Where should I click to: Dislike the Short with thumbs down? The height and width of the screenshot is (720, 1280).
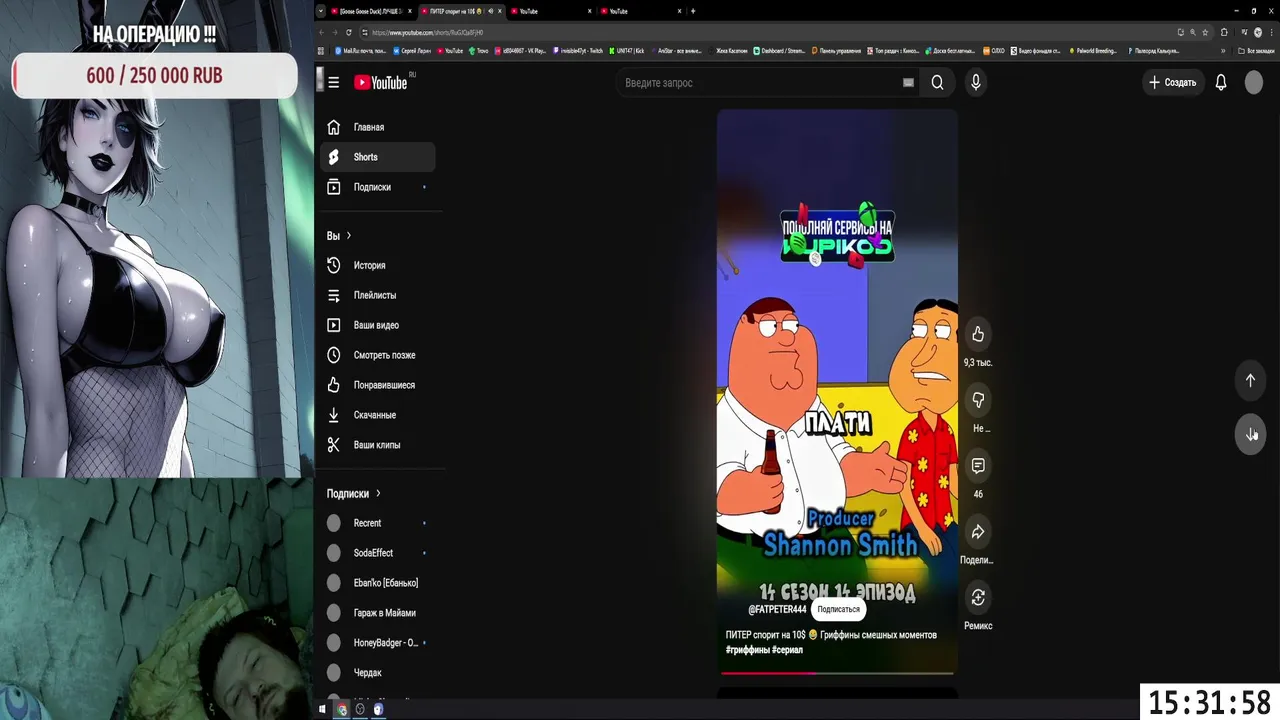[x=978, y=400]
